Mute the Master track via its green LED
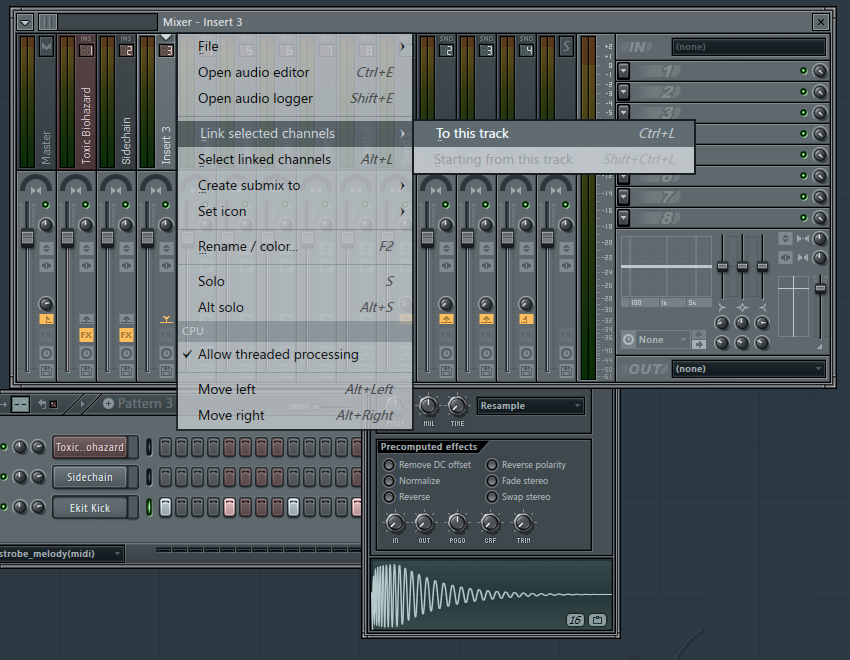Image resolution: width=850 pixels, height=660 pixels. (46, 205)
